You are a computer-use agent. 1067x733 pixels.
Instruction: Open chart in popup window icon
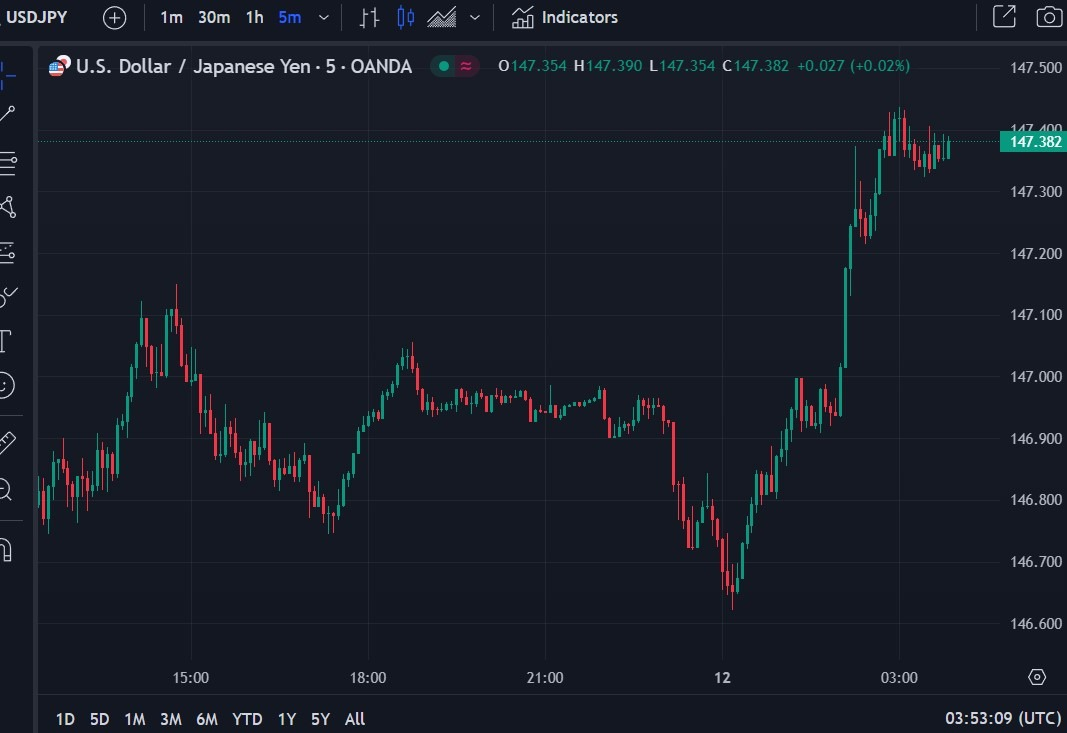1004,17
